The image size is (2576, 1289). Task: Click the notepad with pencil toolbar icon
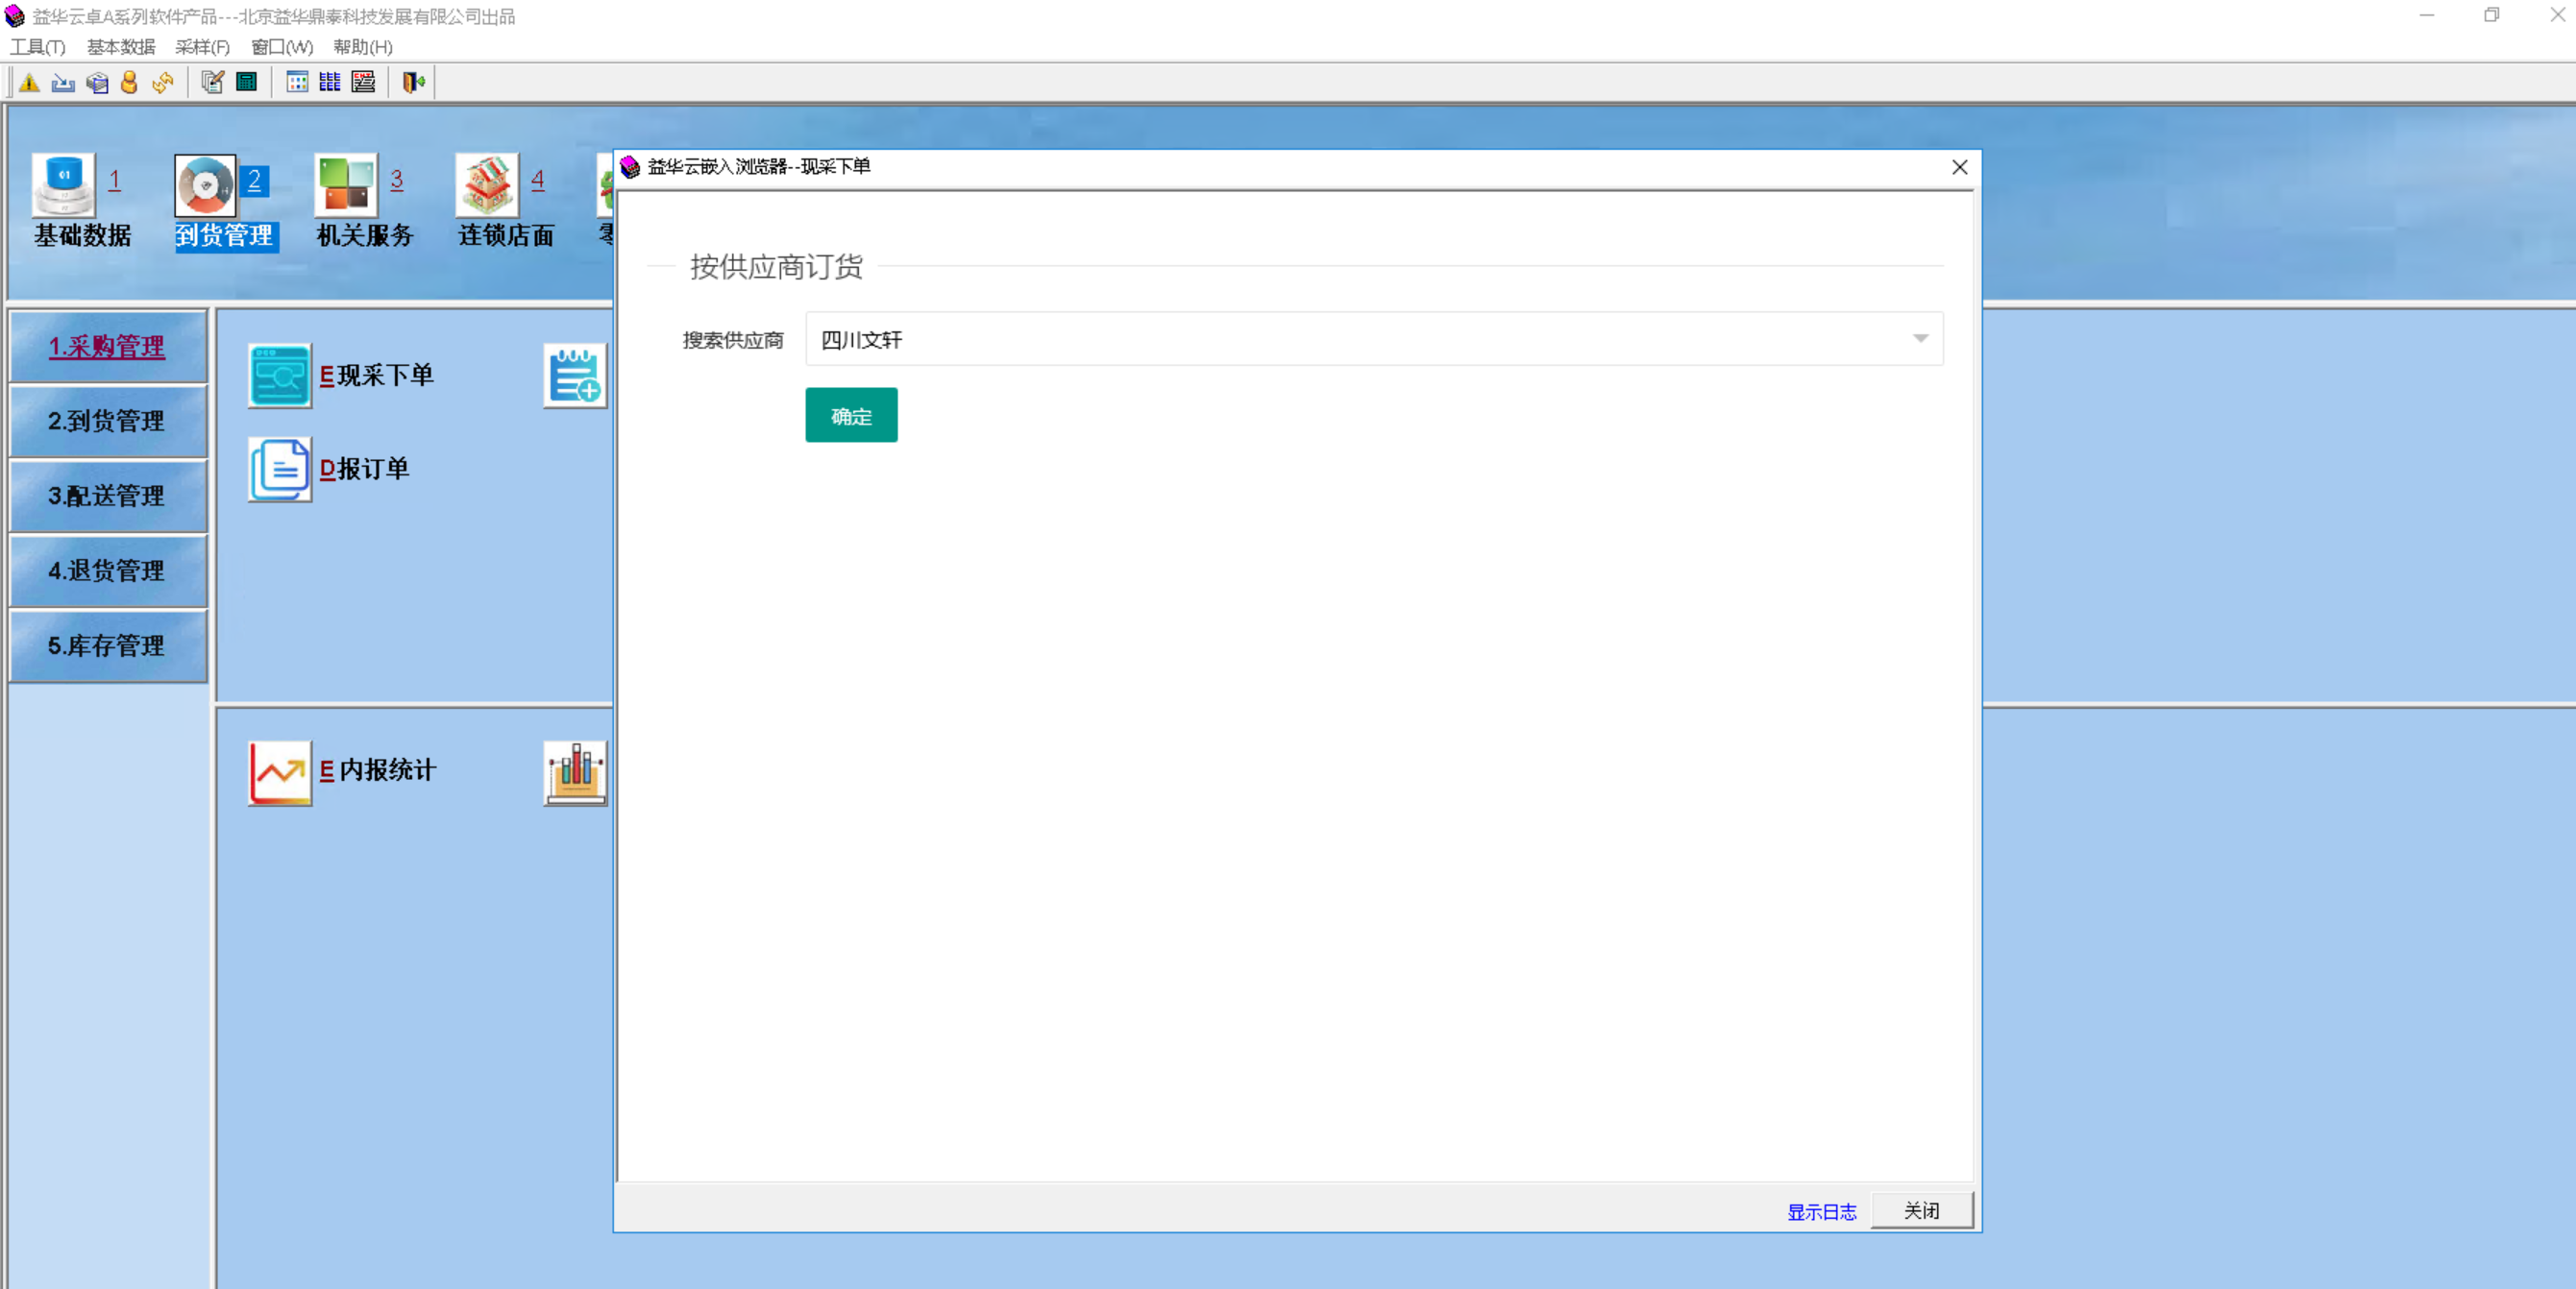click(x=212, y=83)
